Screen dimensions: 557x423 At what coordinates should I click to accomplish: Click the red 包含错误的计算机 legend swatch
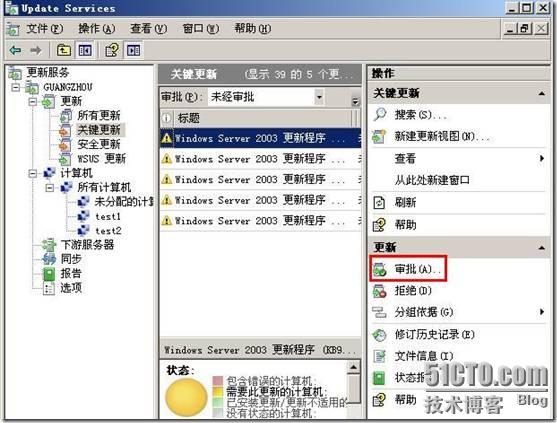tap(217, 381)
